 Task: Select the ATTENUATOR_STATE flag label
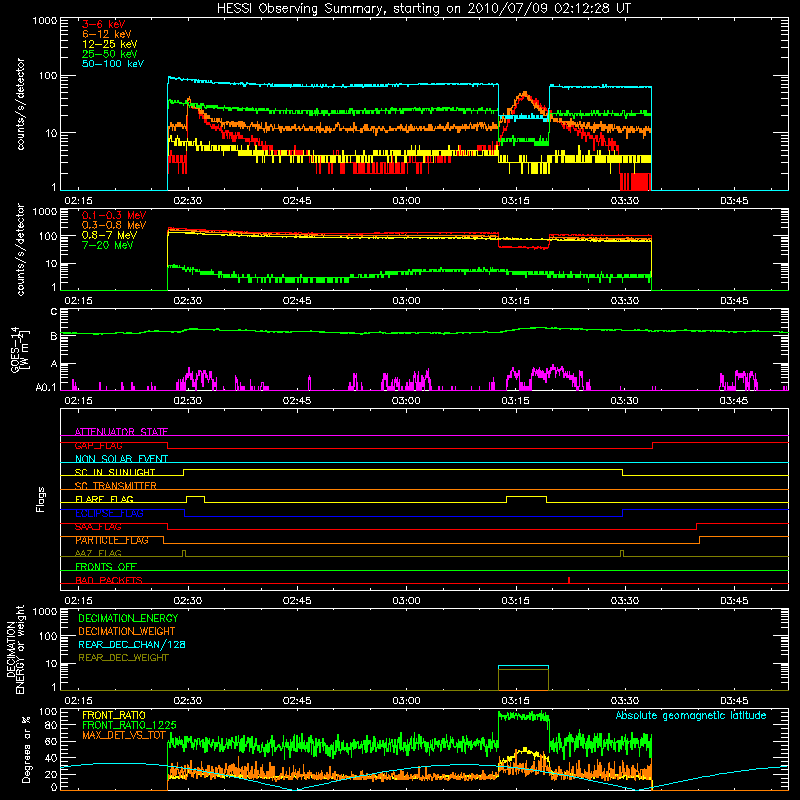[x=121, y=432]
